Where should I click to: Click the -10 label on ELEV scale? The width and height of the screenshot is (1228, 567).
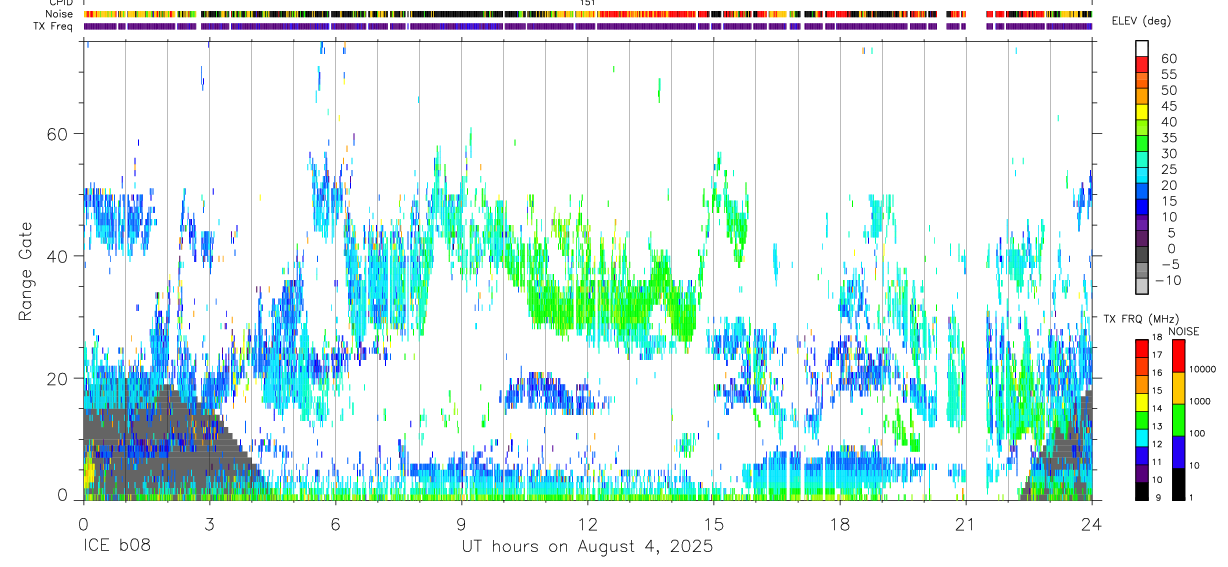click(1167, 280)
